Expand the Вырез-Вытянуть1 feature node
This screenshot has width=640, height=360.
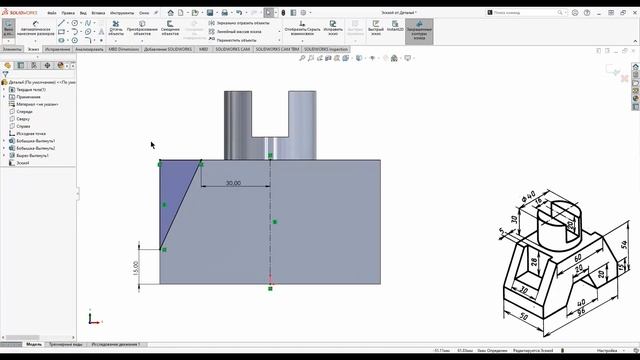click(4, 156)
